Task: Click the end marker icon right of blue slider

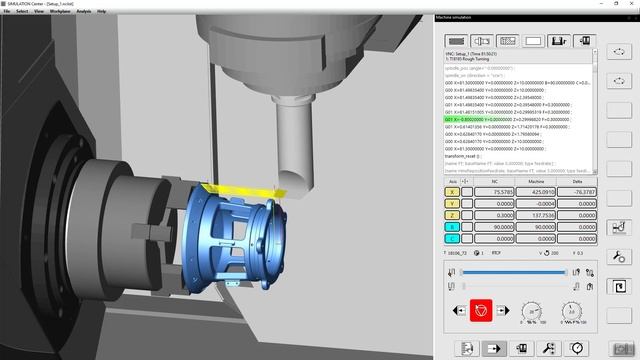Action: (x=576, y=272)
